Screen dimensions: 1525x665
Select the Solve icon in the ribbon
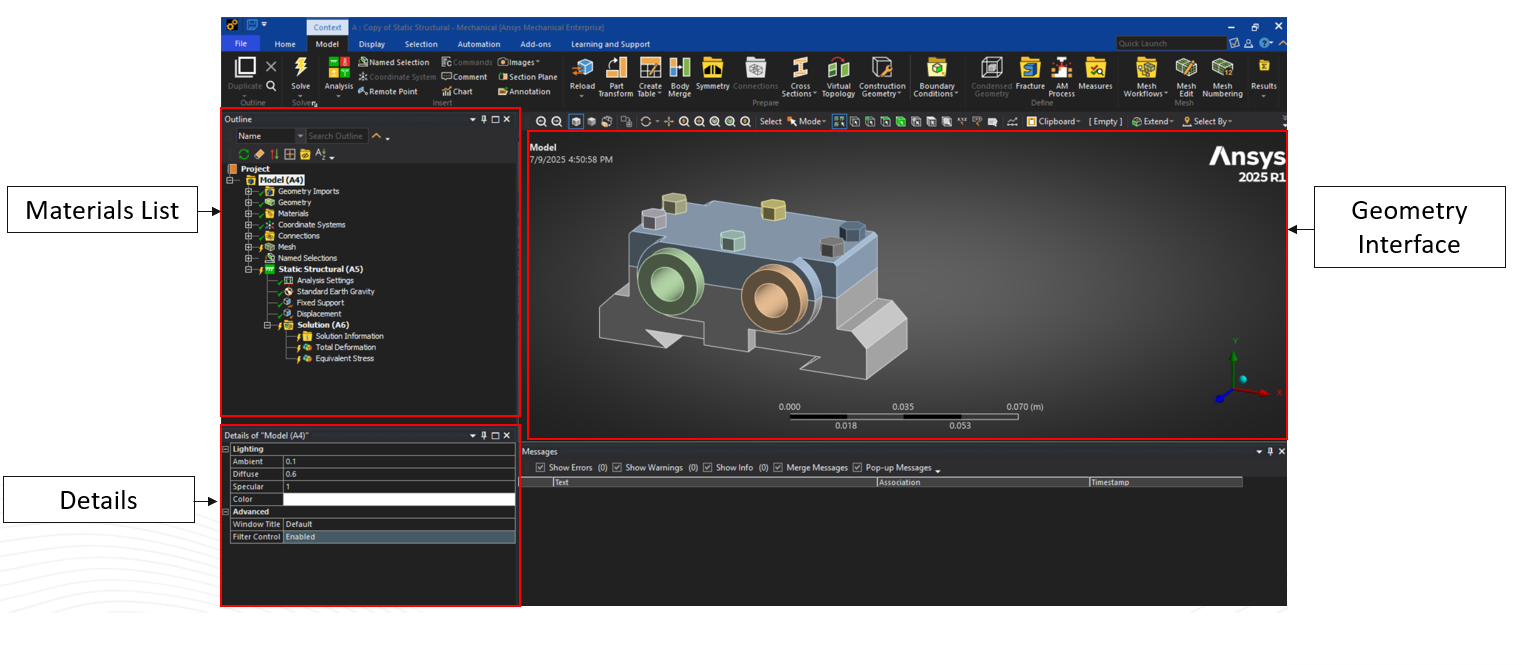coord(301,70)
